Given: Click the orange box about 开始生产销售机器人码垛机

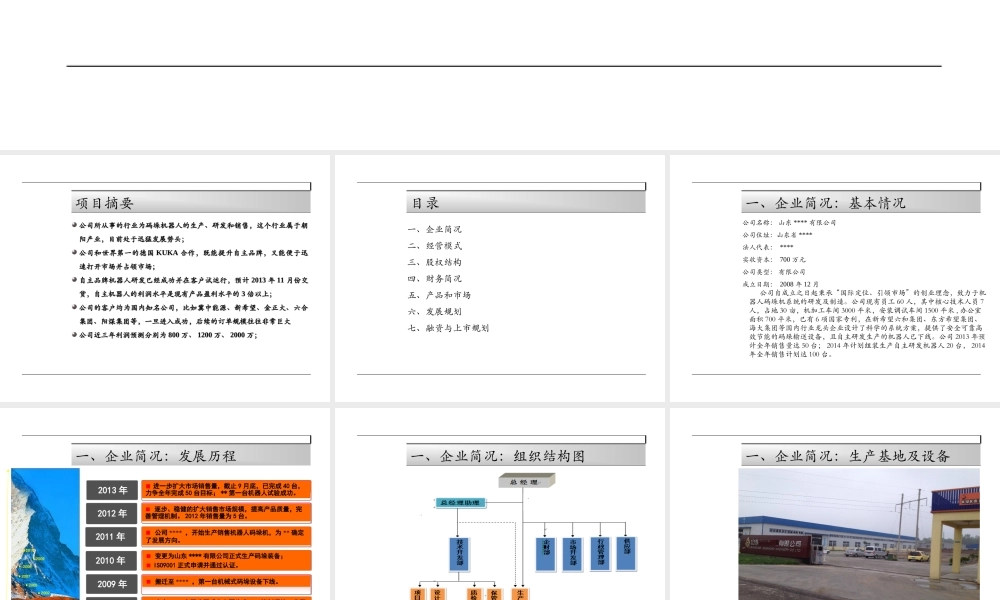Looking at the screenshot, I should (x=226, y=537).
